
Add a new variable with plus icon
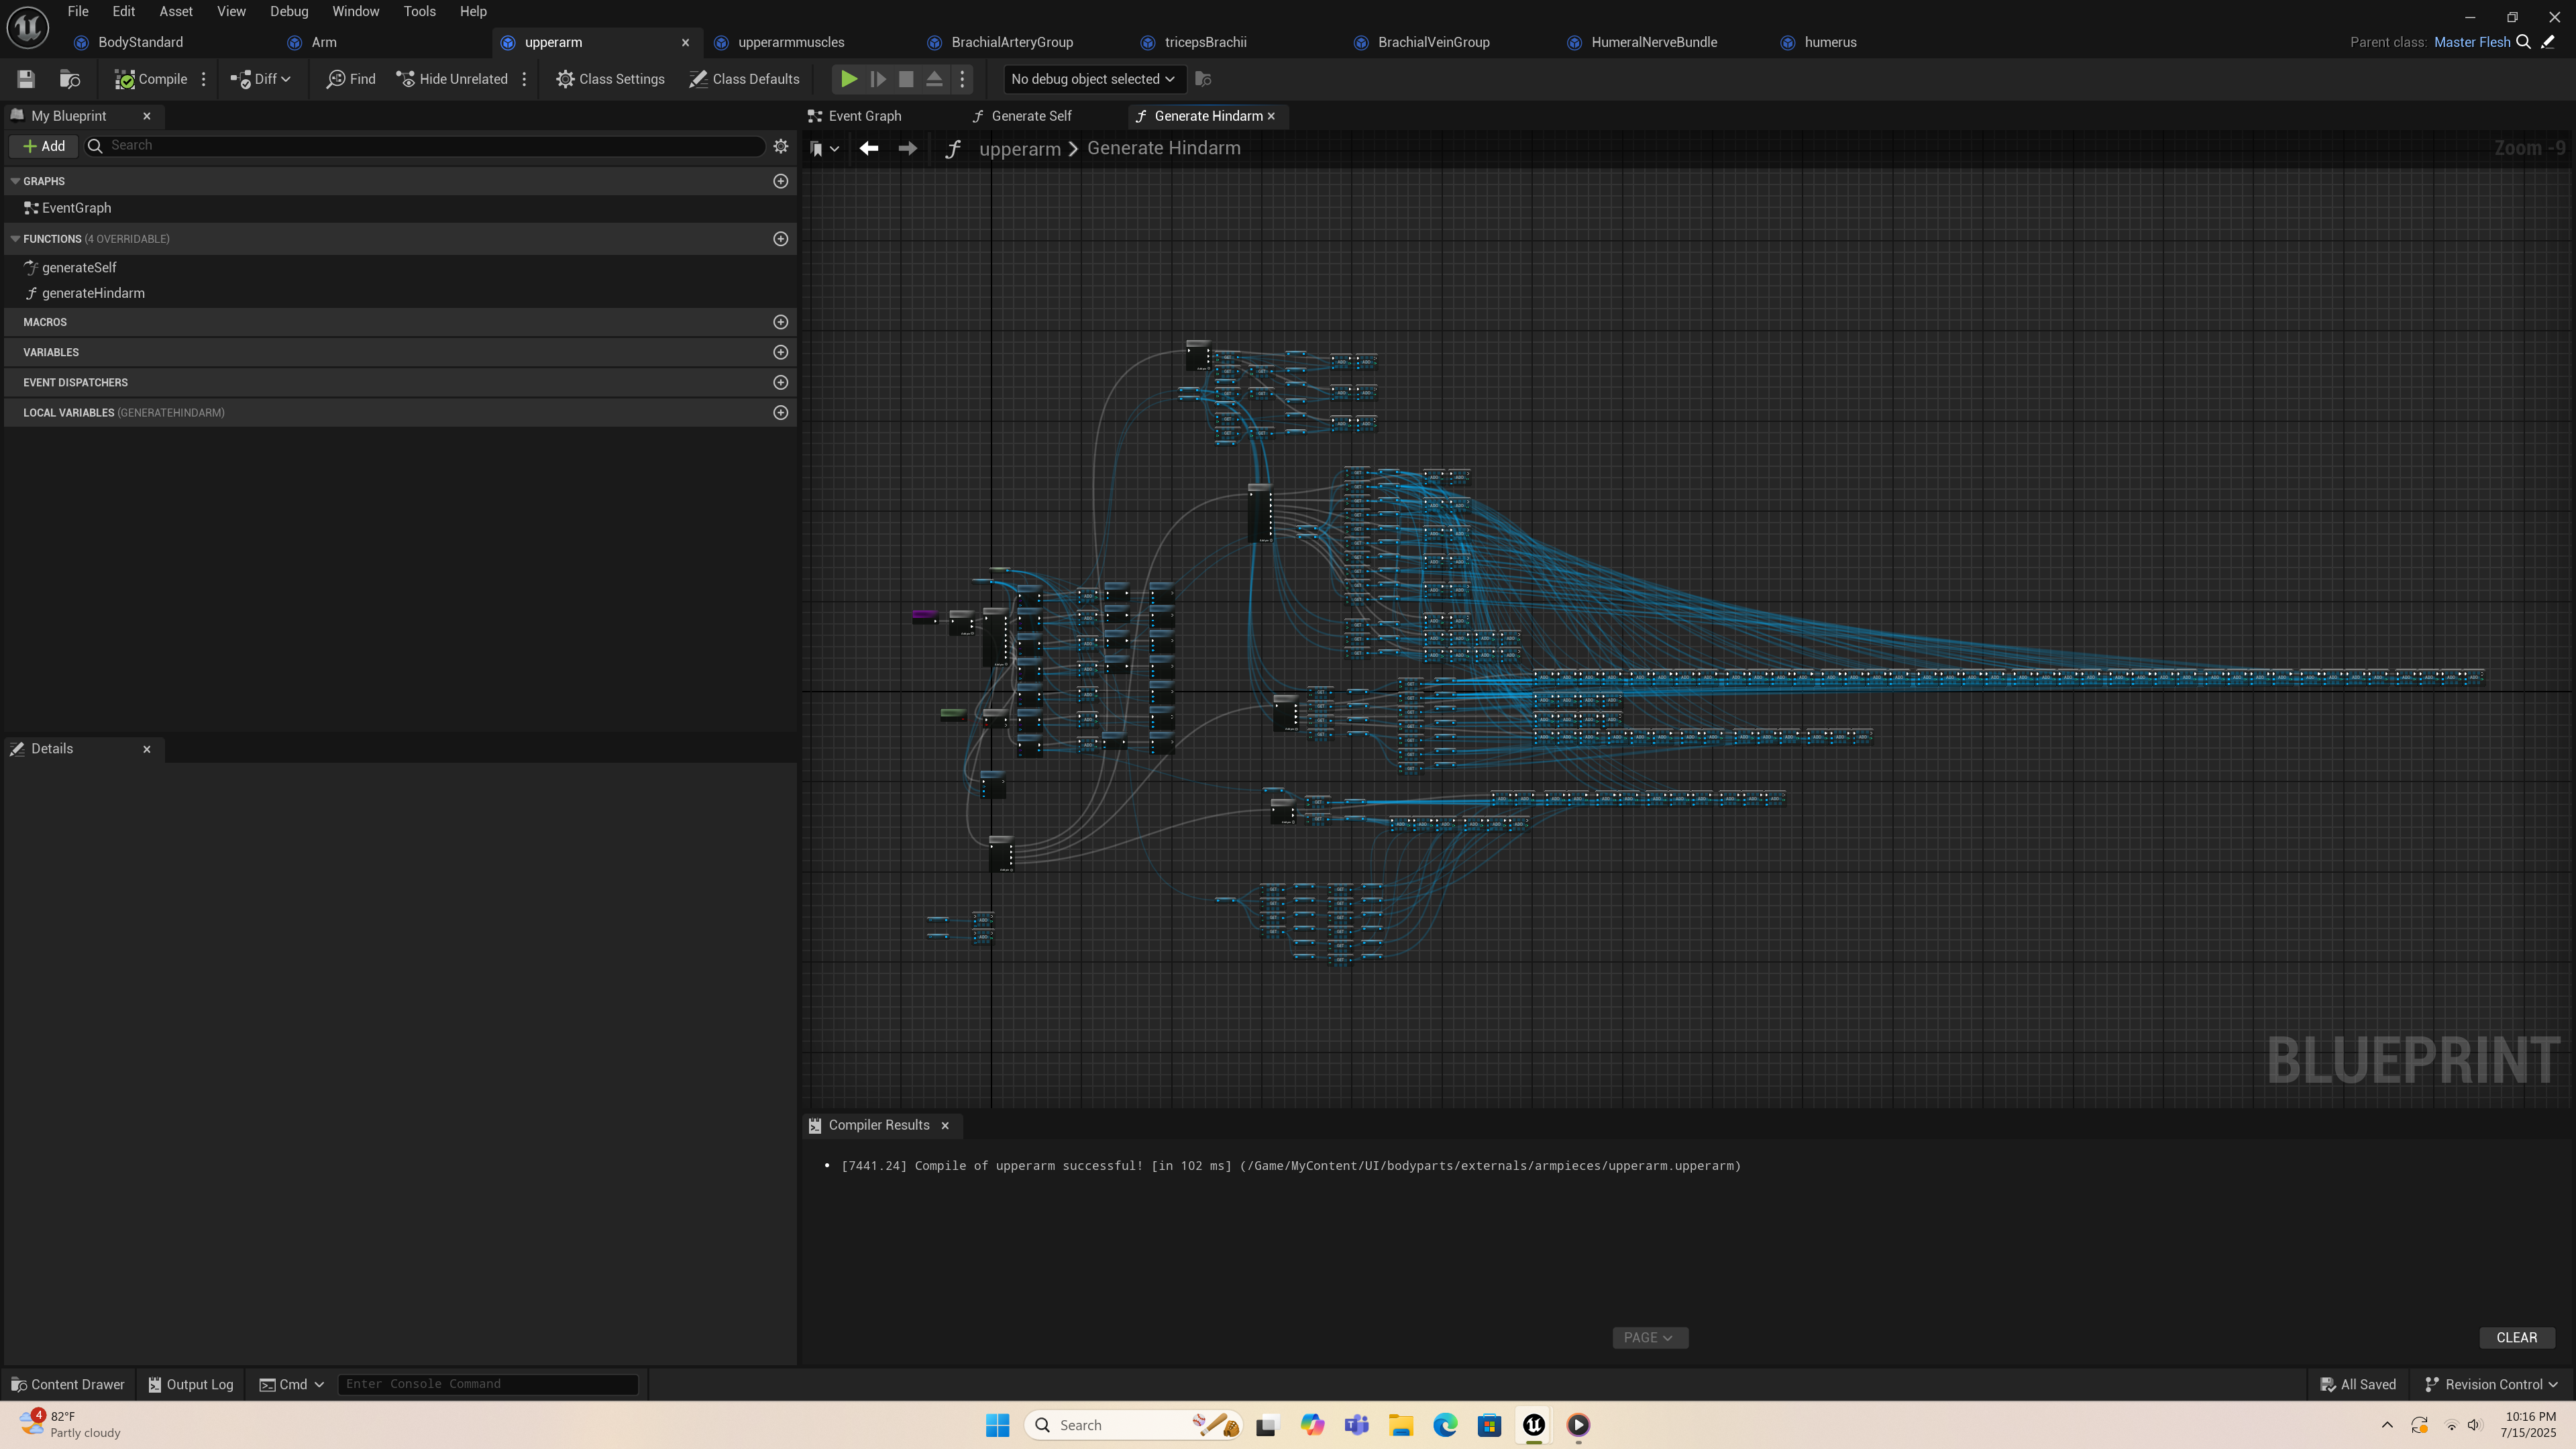click(x=781, y=352)
